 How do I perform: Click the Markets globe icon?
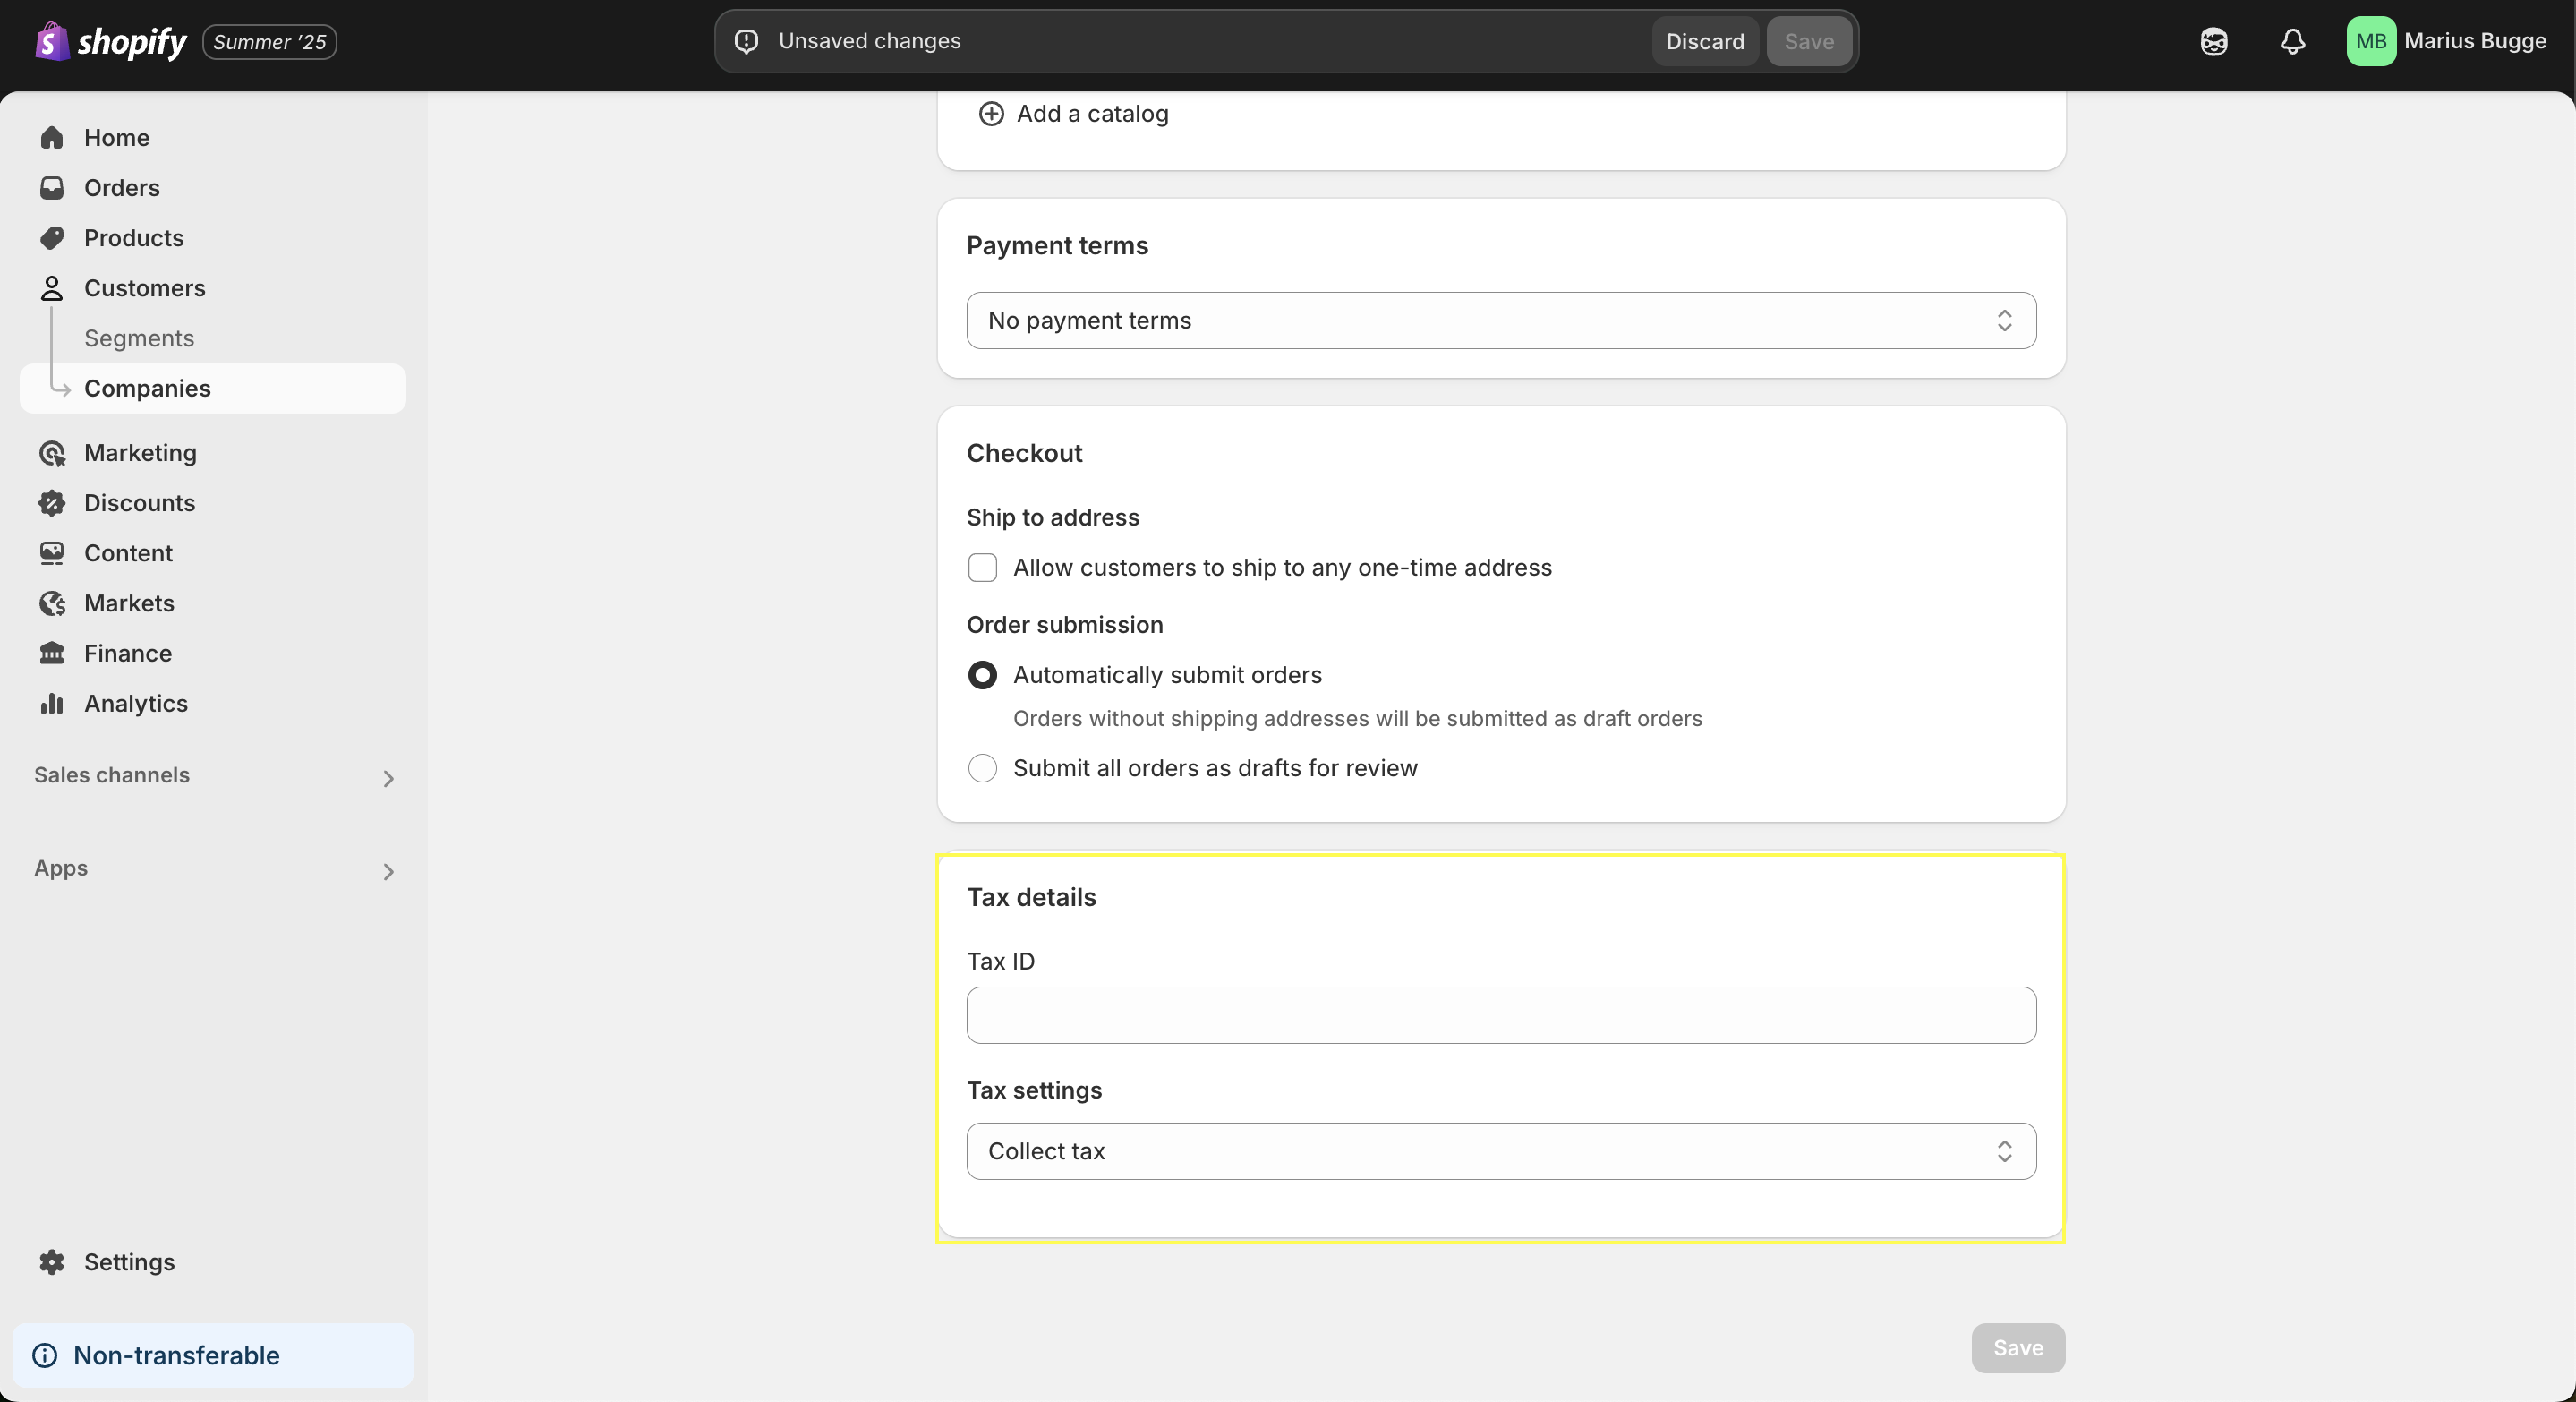tap(52, 603)
